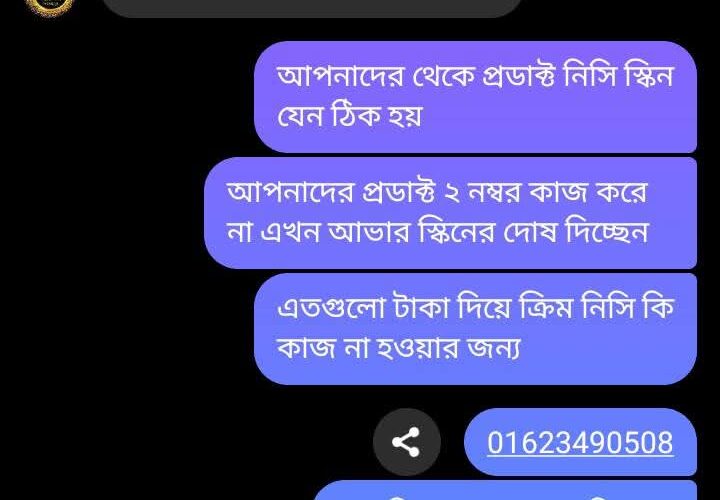
Task: Open the phone number link 01623490508
Action: (x=580, y=443)
